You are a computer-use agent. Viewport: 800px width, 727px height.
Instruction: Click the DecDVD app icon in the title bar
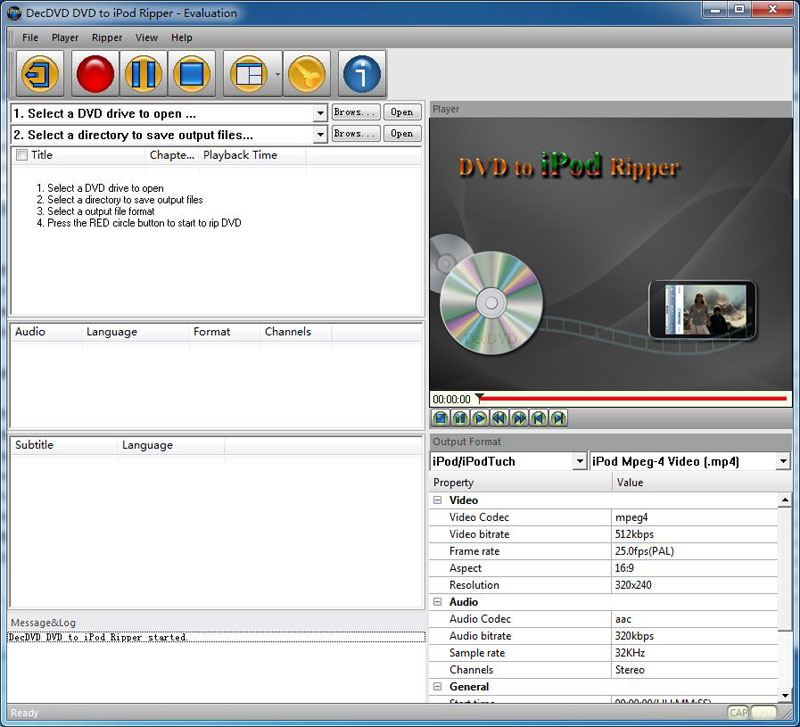(14, 13)
